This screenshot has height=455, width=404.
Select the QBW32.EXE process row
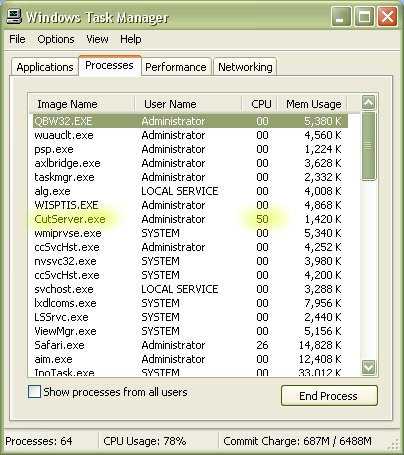190,121
